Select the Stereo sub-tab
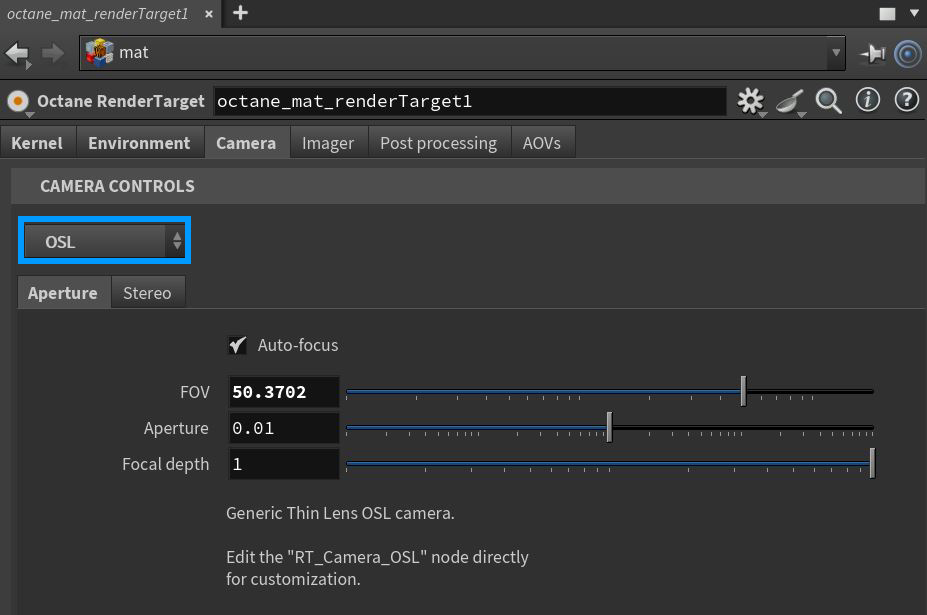The width and height of the screenshot is (927, 615). coord(147,293)
